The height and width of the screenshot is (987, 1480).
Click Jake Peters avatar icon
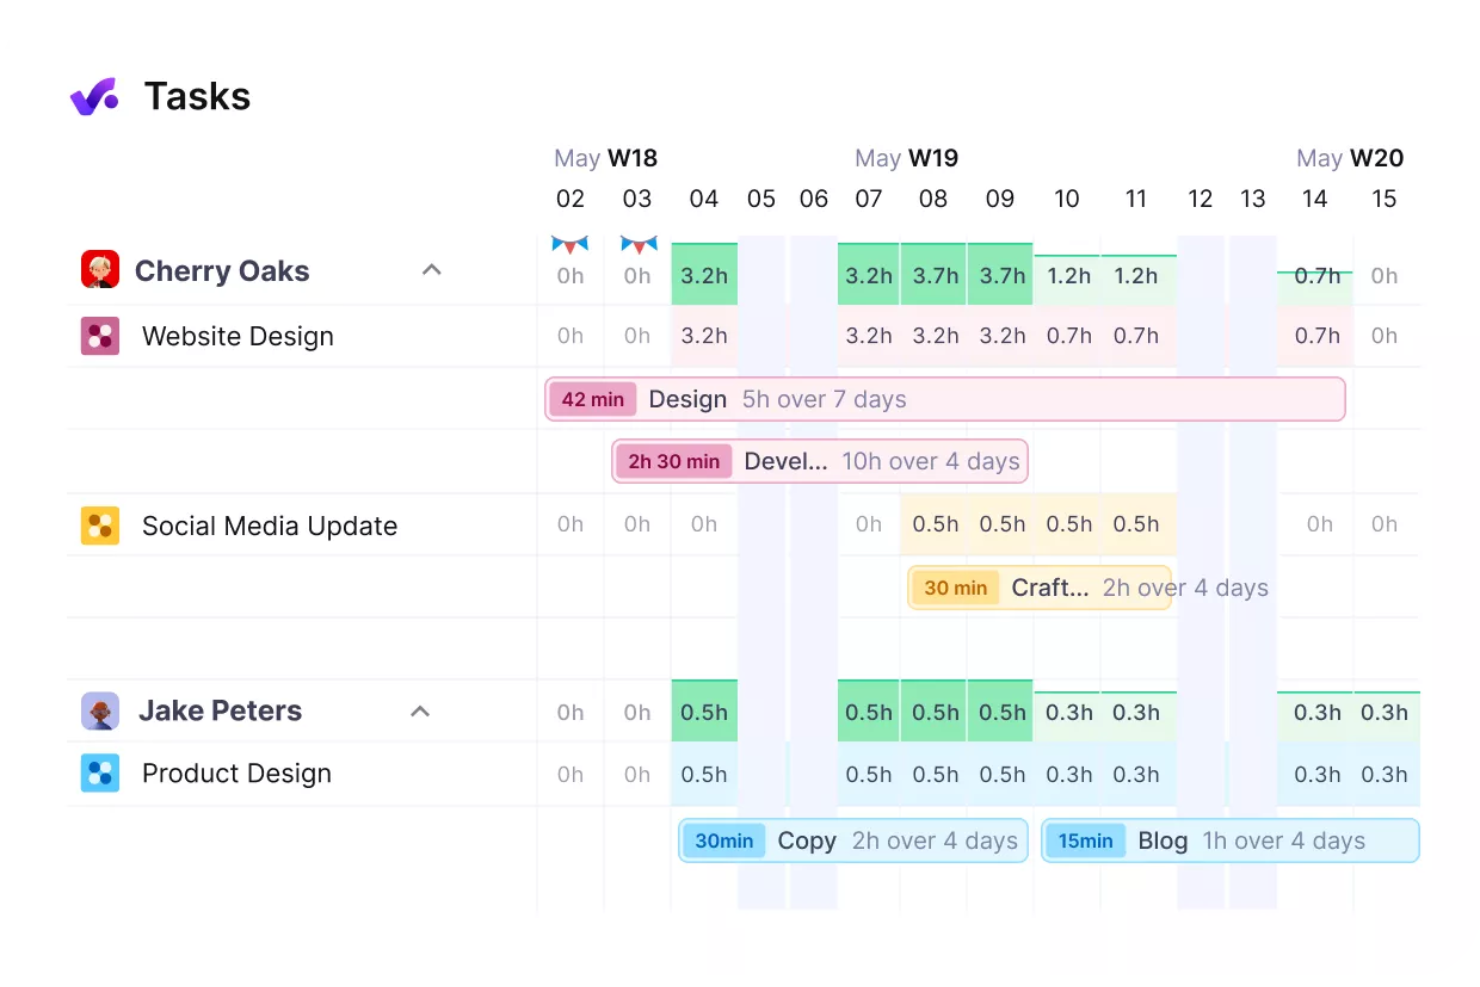click(100, 711)
